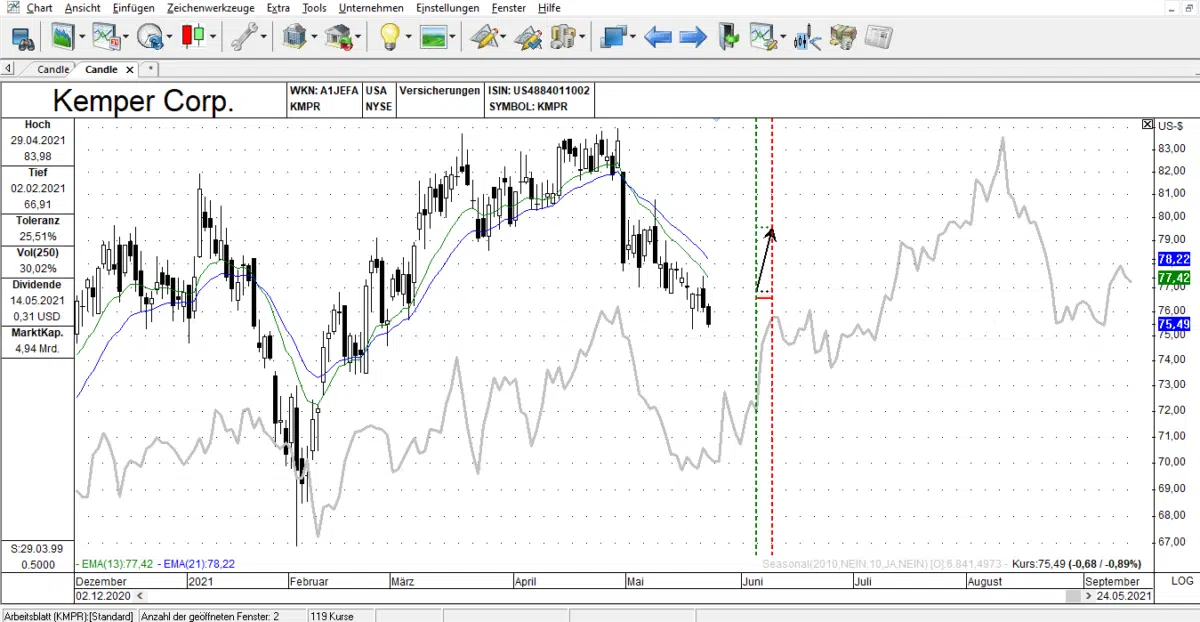Close the chart overlay with X box
The height and width of the screenshot is (622, 1200).
click(1148, 124)
